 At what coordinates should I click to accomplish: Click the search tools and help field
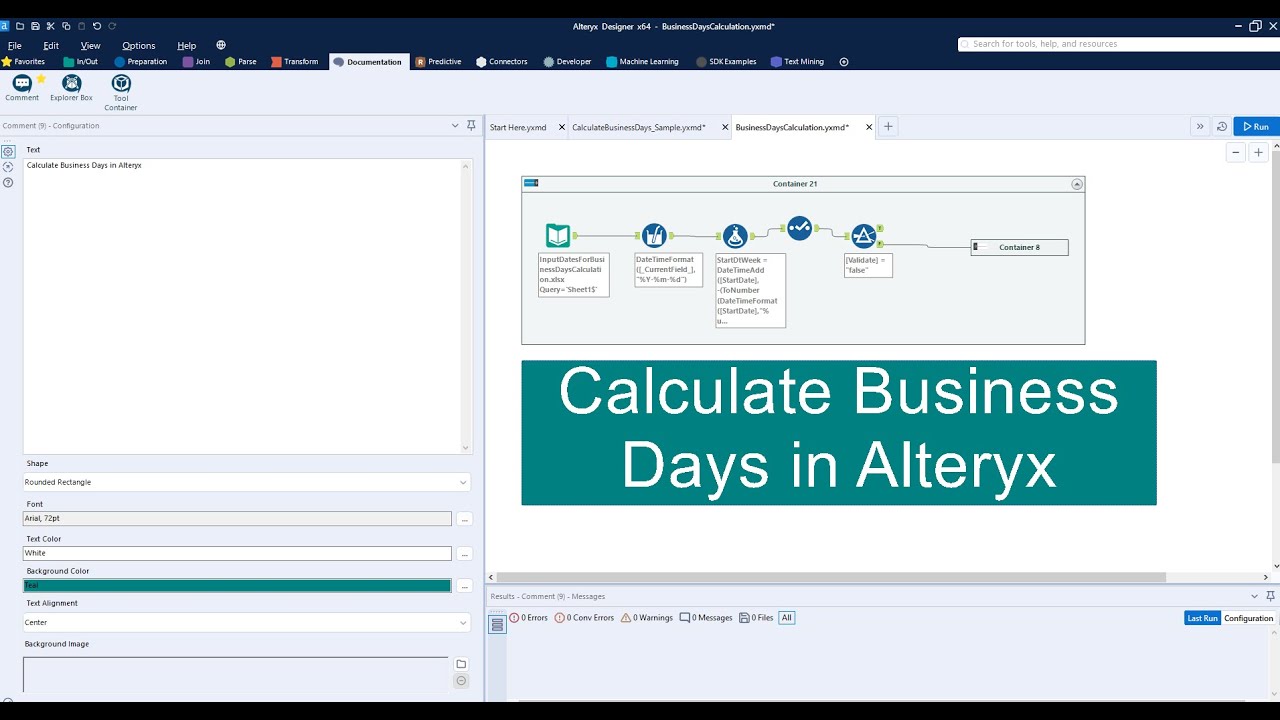pyautogui.click(x=1118, y=44)
